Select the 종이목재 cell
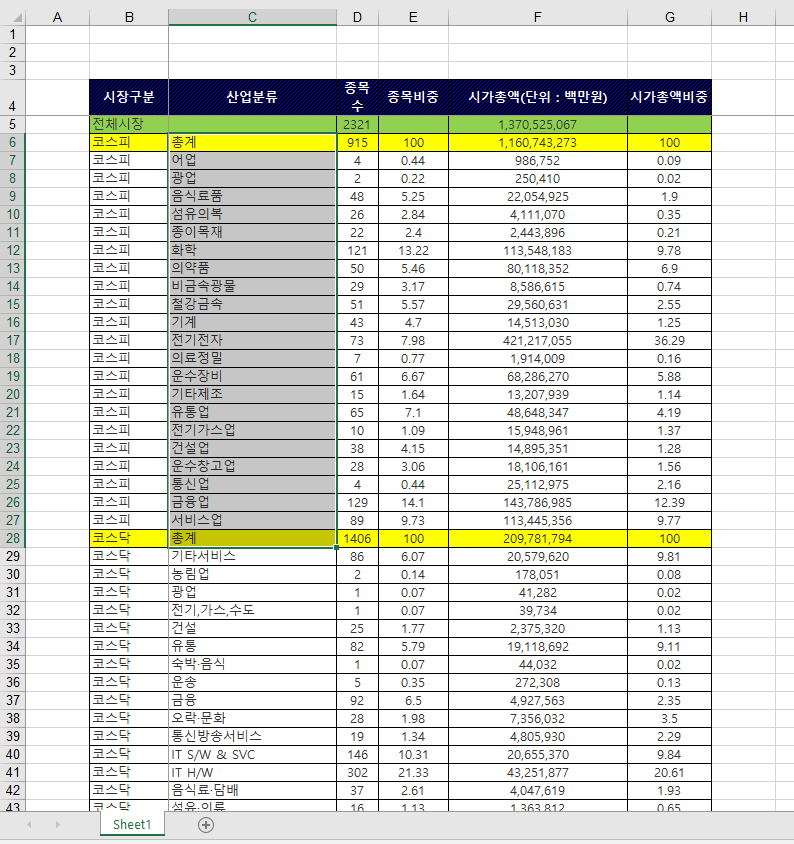794x844 pixels. (x=252, y=233)
